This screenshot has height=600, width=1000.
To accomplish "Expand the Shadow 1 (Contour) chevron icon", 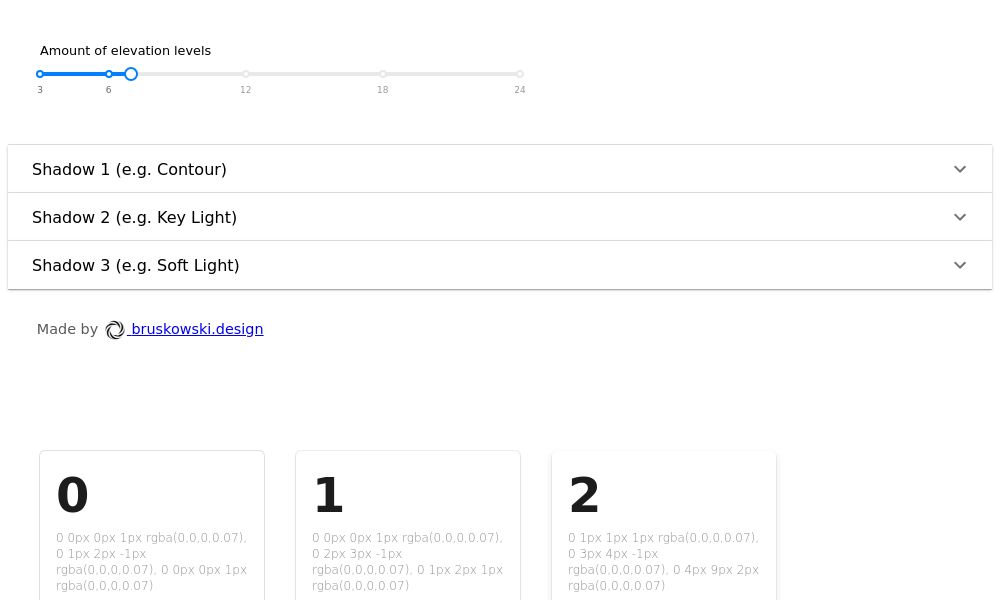I will click(x=960, y=169).
